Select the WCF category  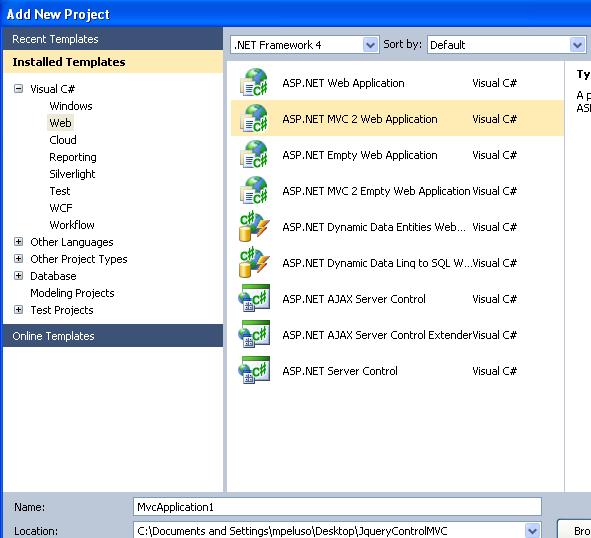tap(61, 208)
